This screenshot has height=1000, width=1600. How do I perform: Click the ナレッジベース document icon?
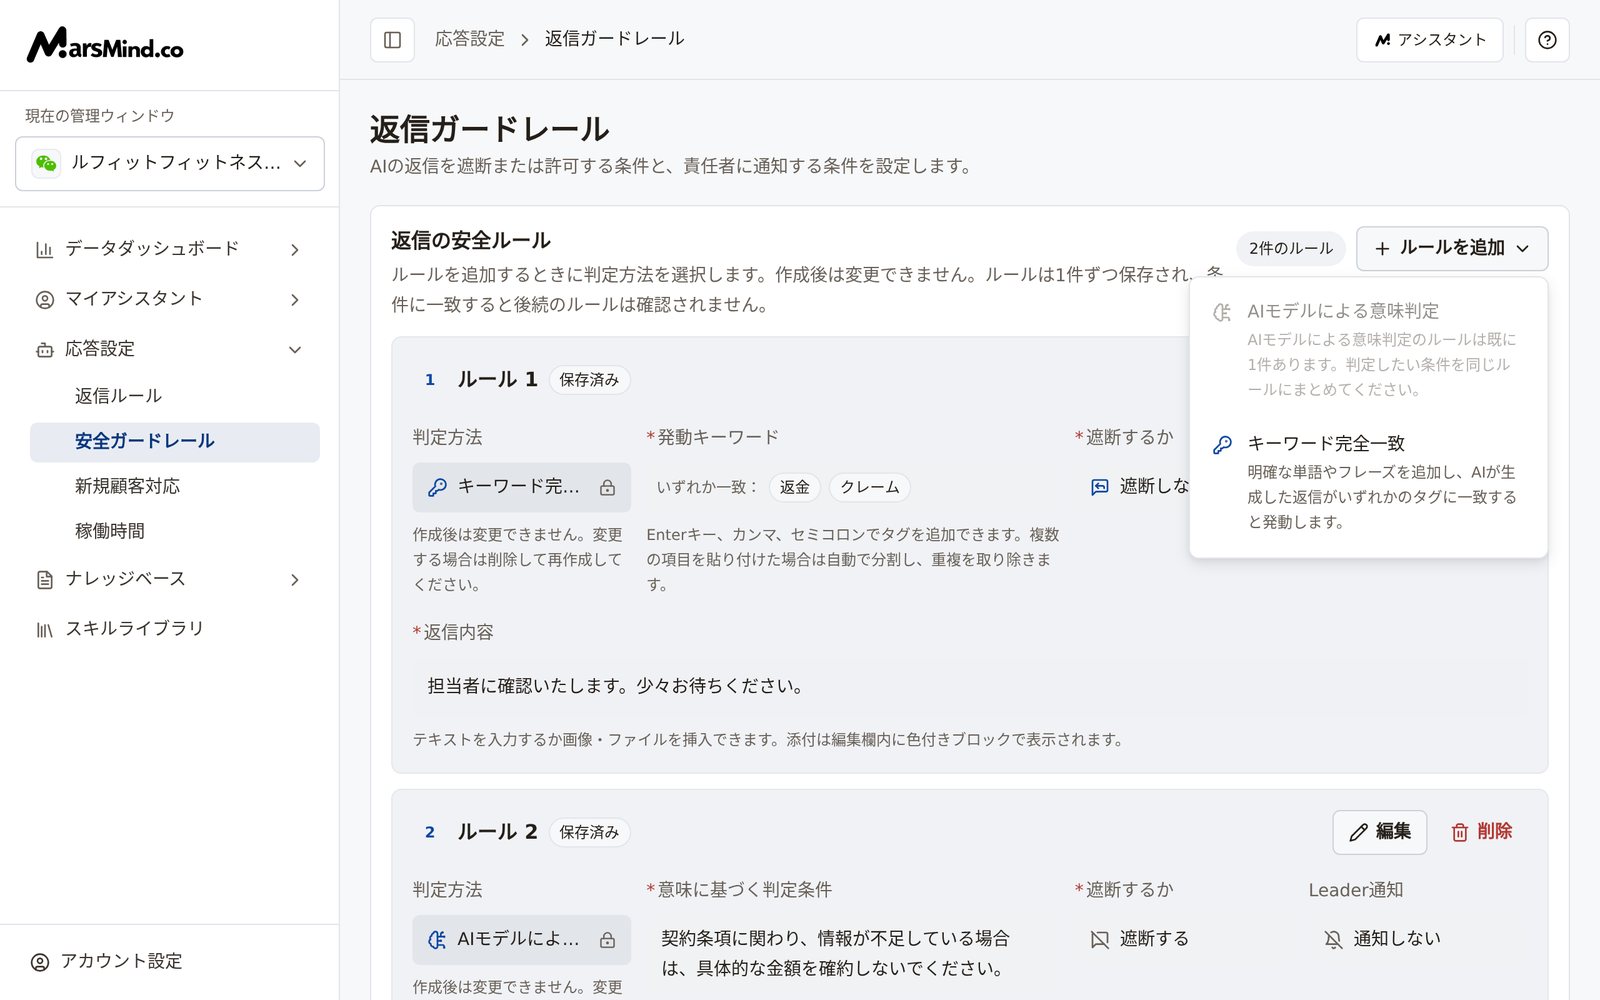tap(44, 579)
